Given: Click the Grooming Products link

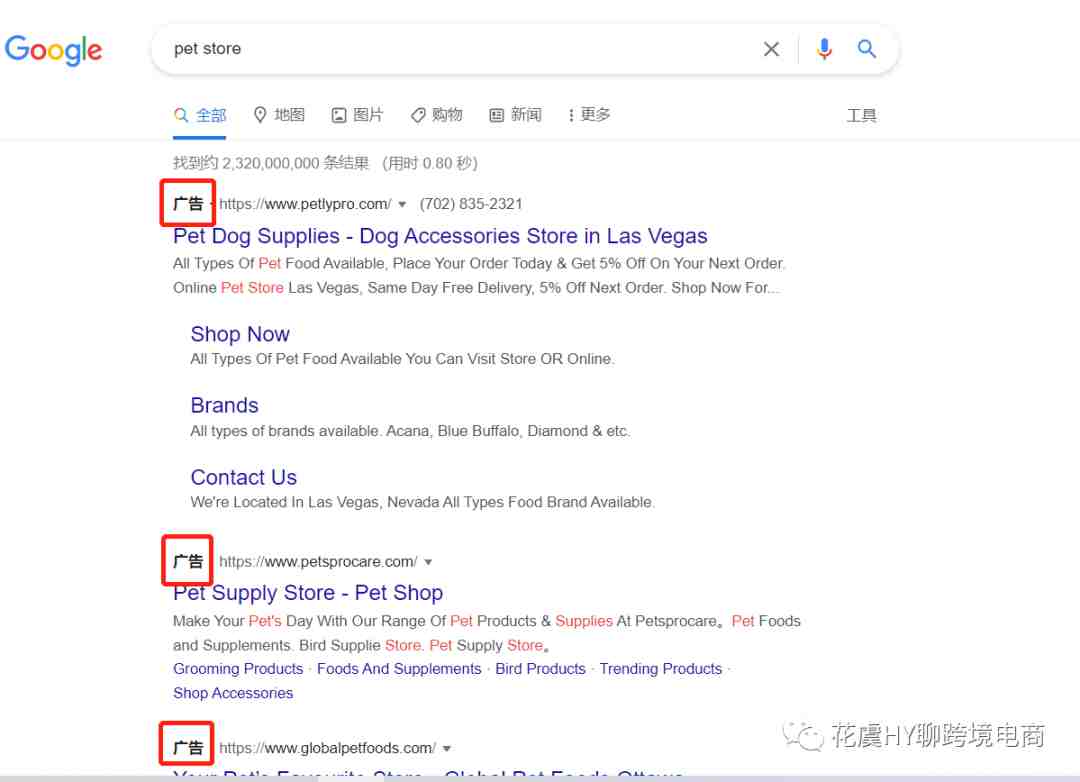Looking at the screenshot, I should click(x=238, y=669).
